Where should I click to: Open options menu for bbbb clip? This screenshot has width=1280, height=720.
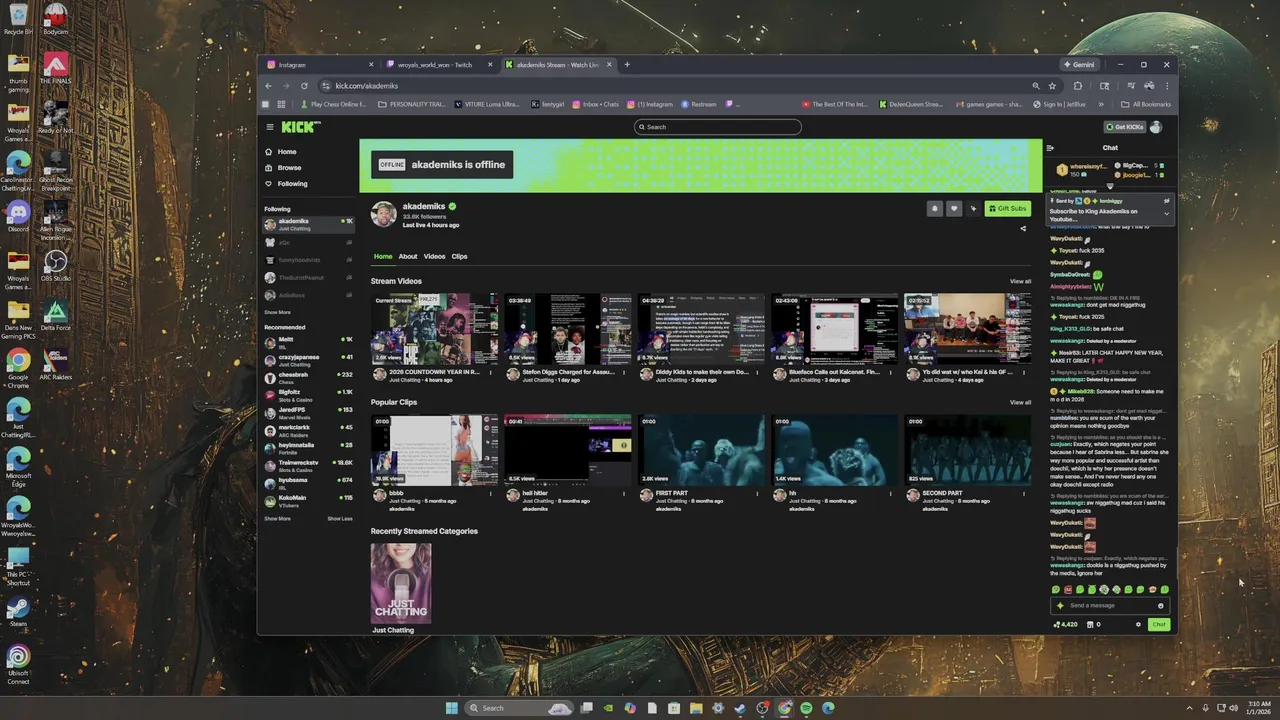coord(490,493)
